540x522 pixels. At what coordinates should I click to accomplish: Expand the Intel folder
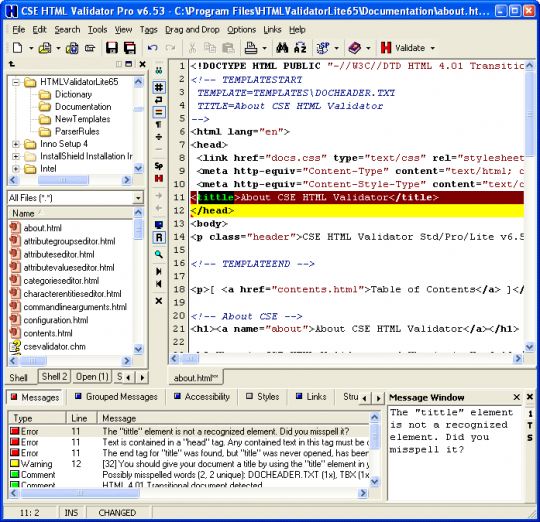[x=16, y=169]
